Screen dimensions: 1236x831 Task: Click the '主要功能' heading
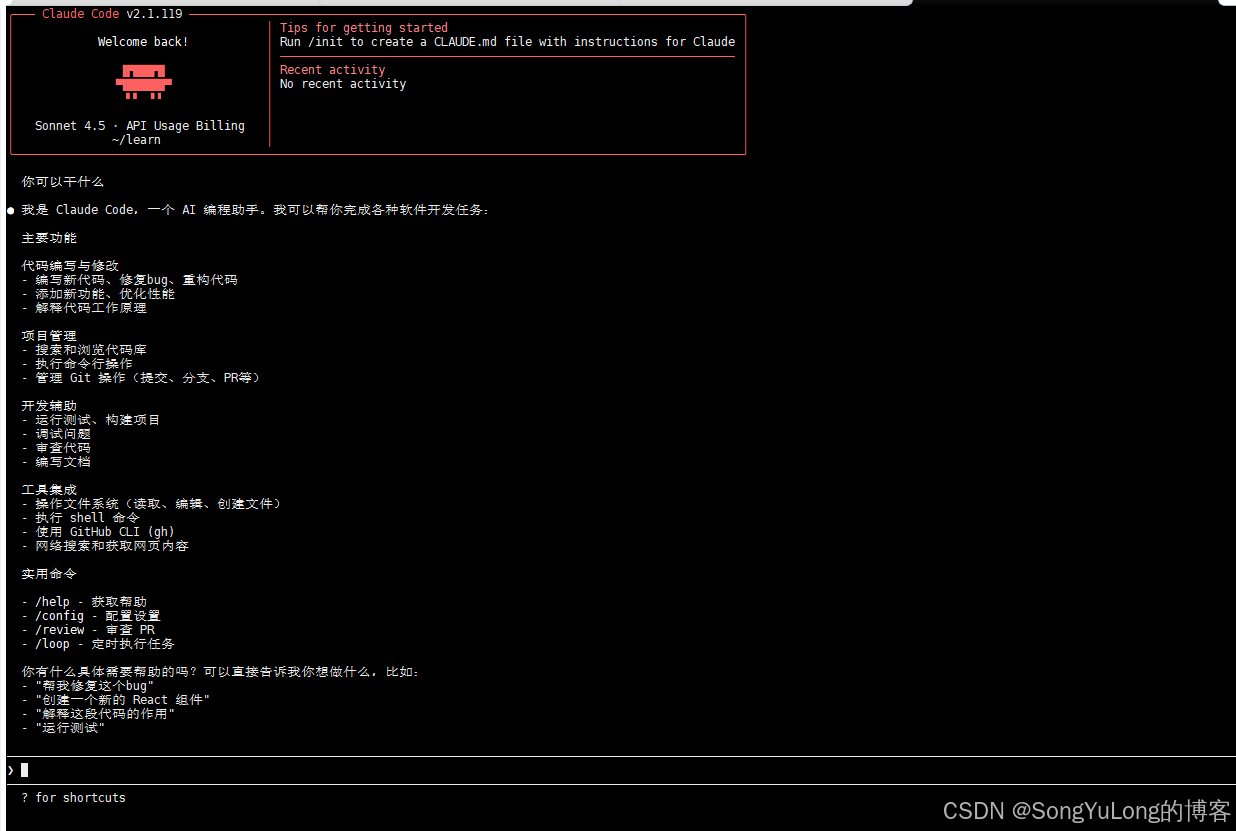49,238
